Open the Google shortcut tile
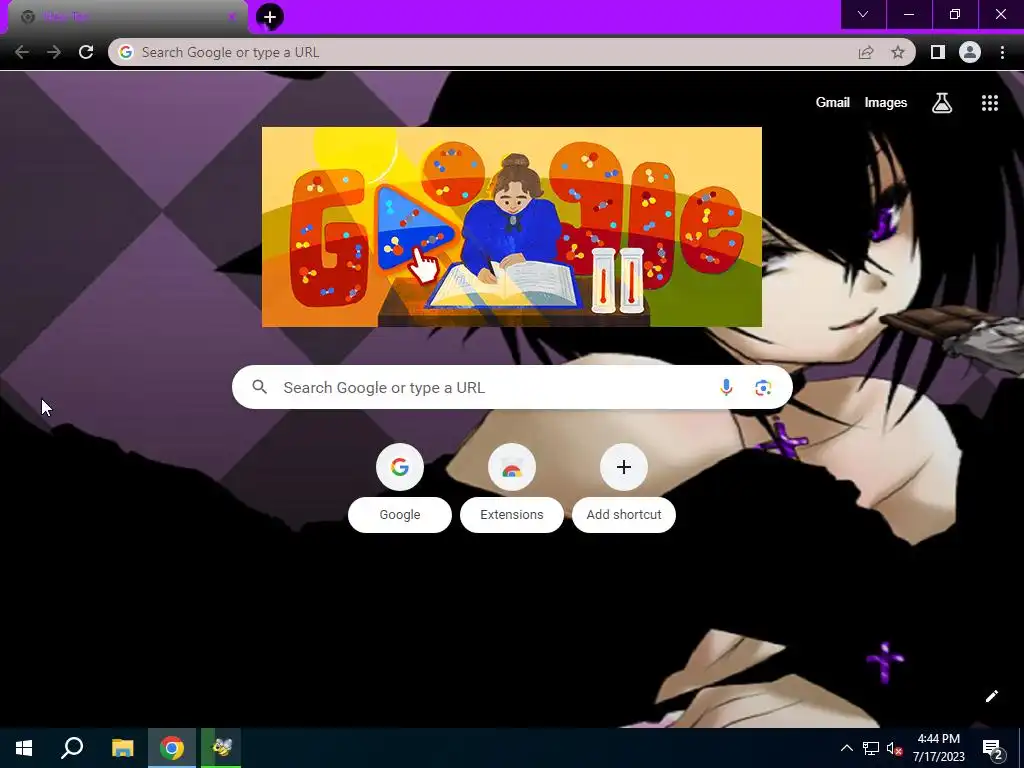The width and height of the screenshot is (1024, 768). point(400,467)
